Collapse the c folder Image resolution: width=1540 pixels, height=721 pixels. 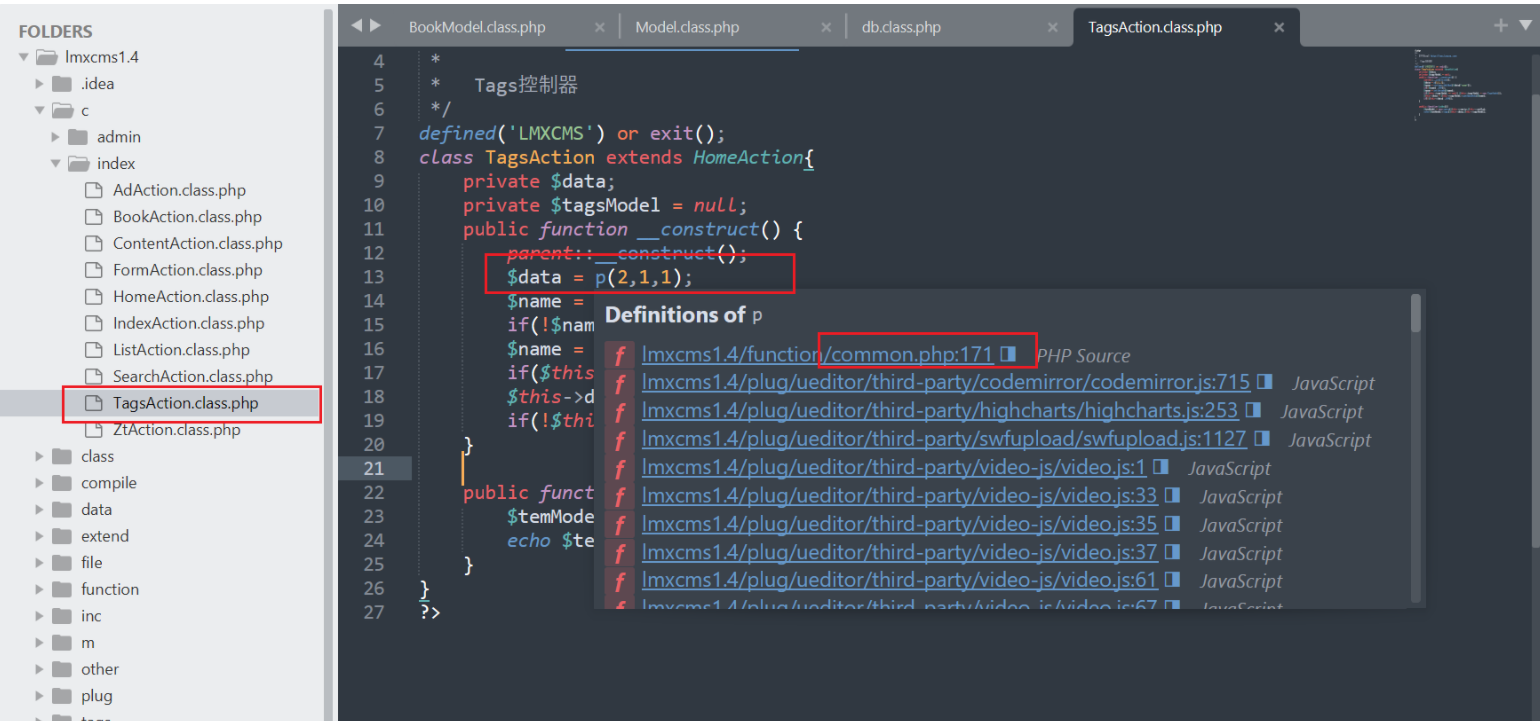click(40, 110)
